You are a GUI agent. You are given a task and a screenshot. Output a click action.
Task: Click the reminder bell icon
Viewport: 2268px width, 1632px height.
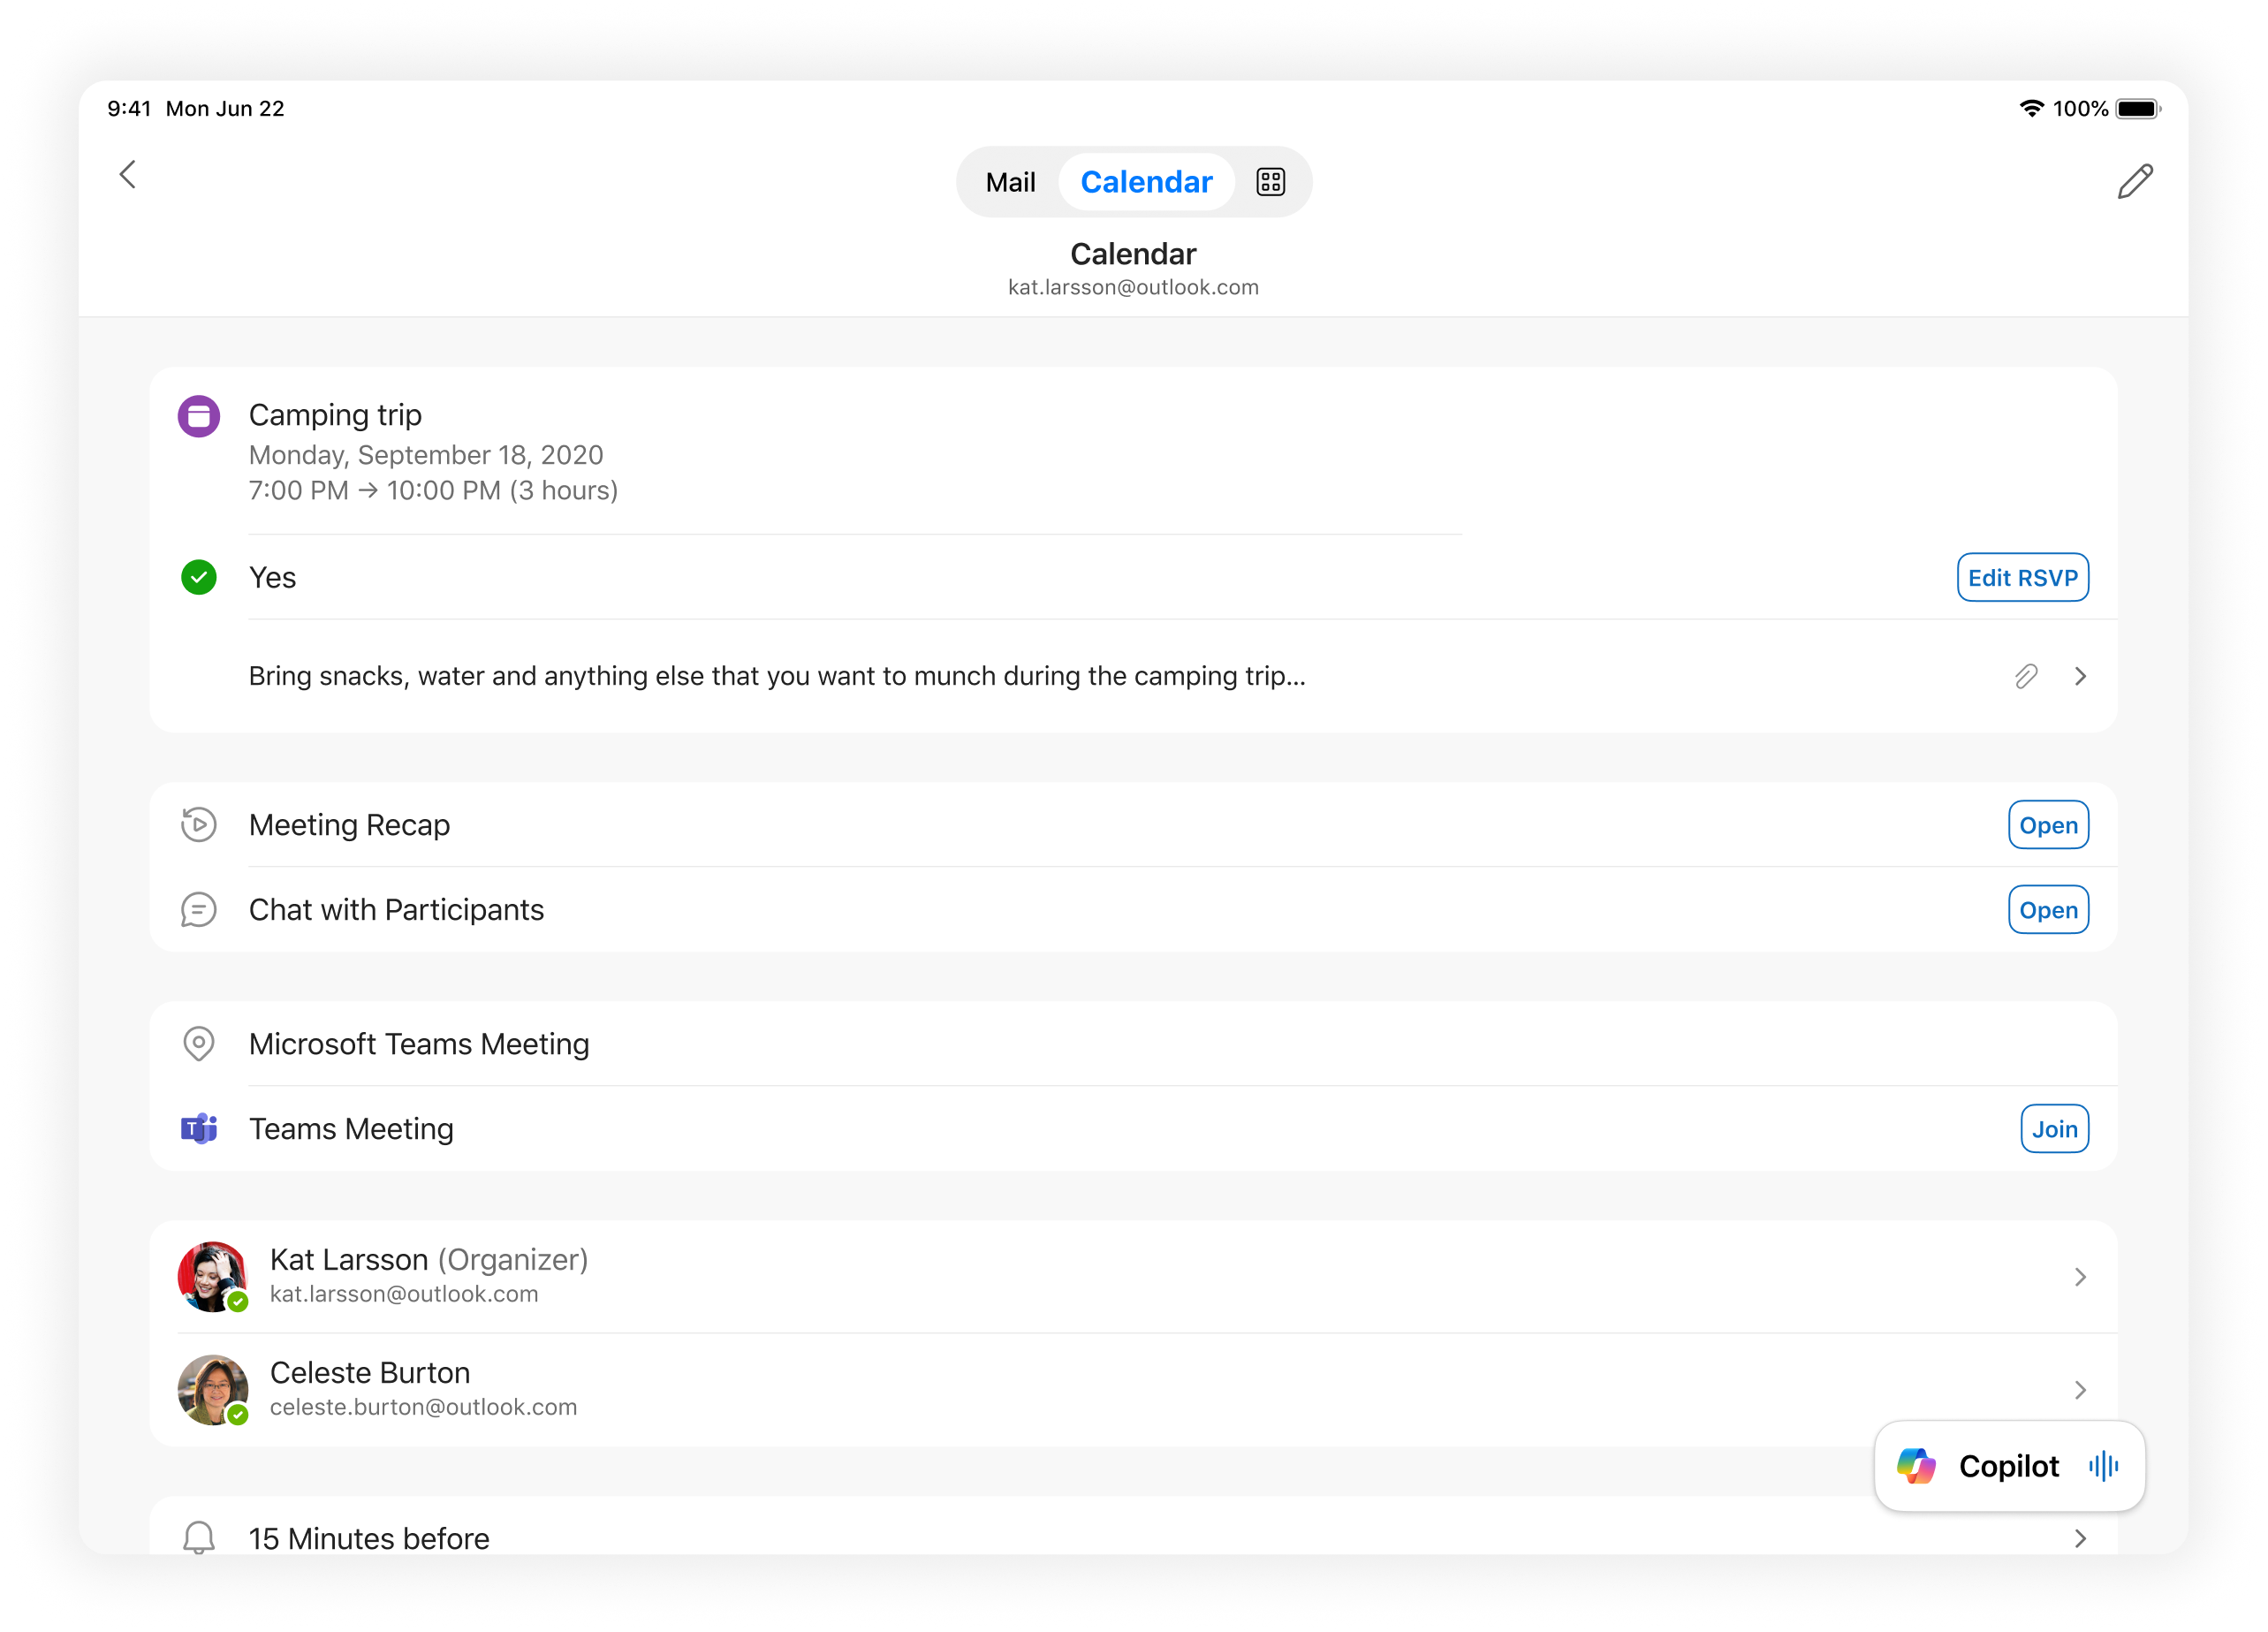(x=199, y=1537)
